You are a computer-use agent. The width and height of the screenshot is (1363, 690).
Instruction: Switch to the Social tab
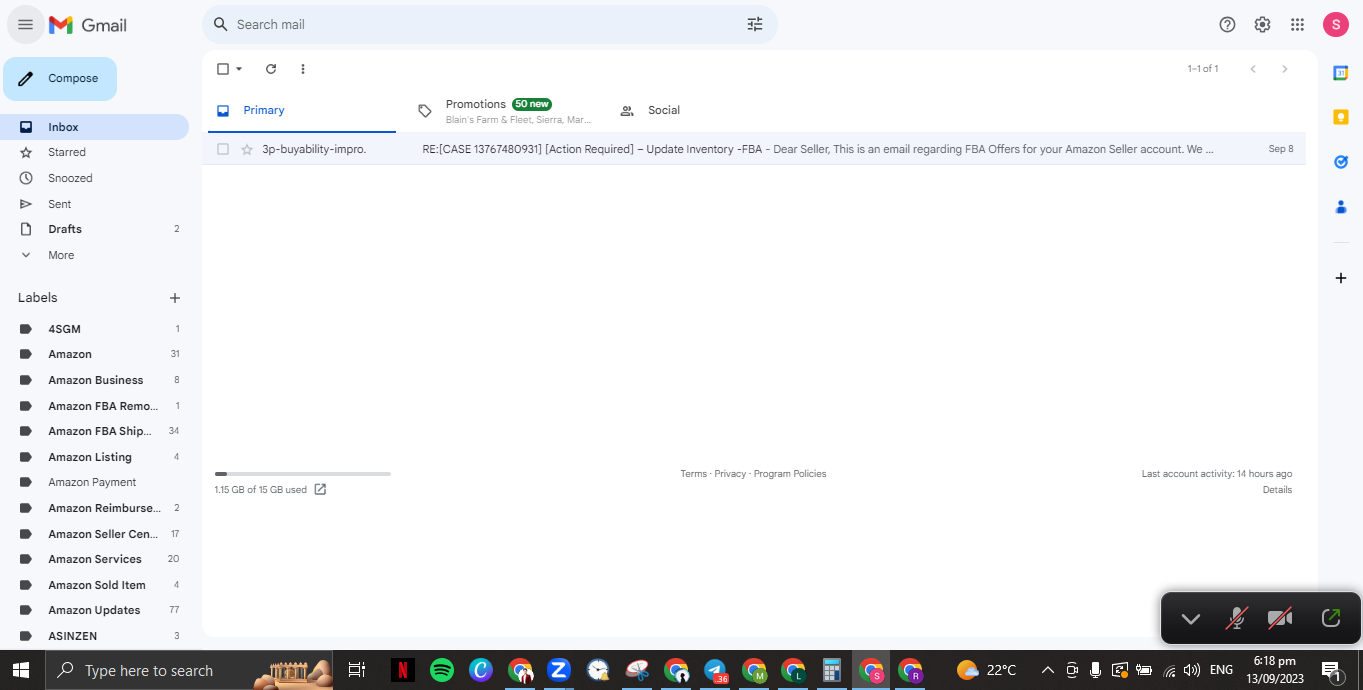pos(705,110)
